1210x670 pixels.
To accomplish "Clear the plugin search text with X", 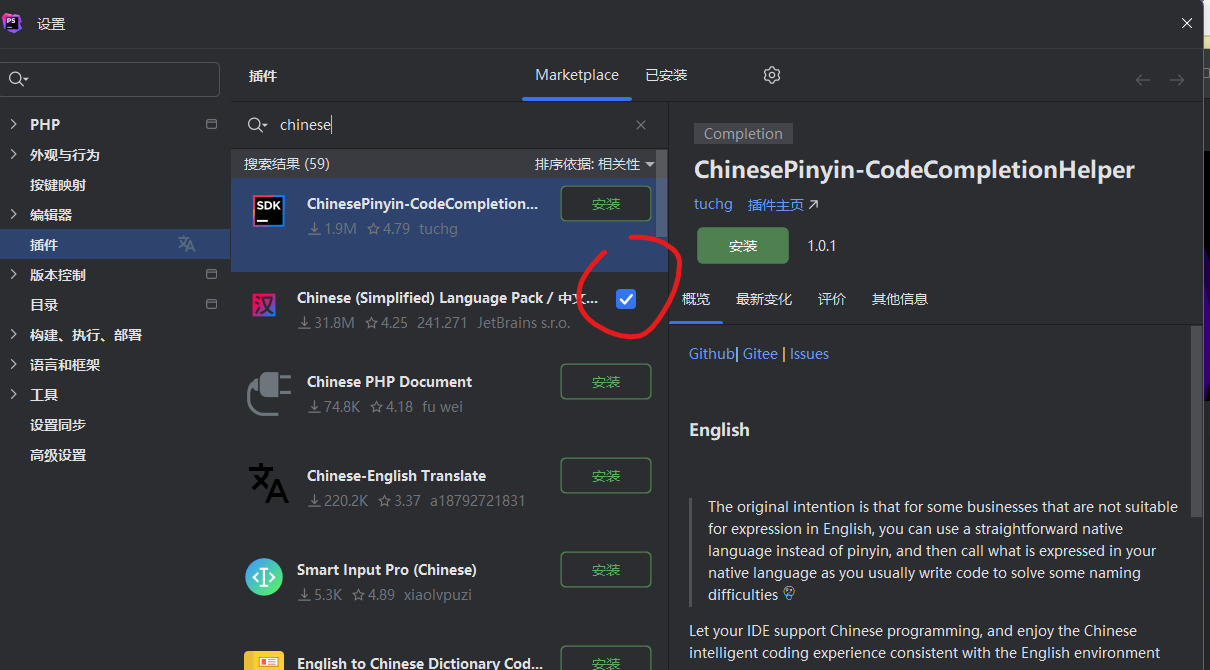I will click(641, 125).
